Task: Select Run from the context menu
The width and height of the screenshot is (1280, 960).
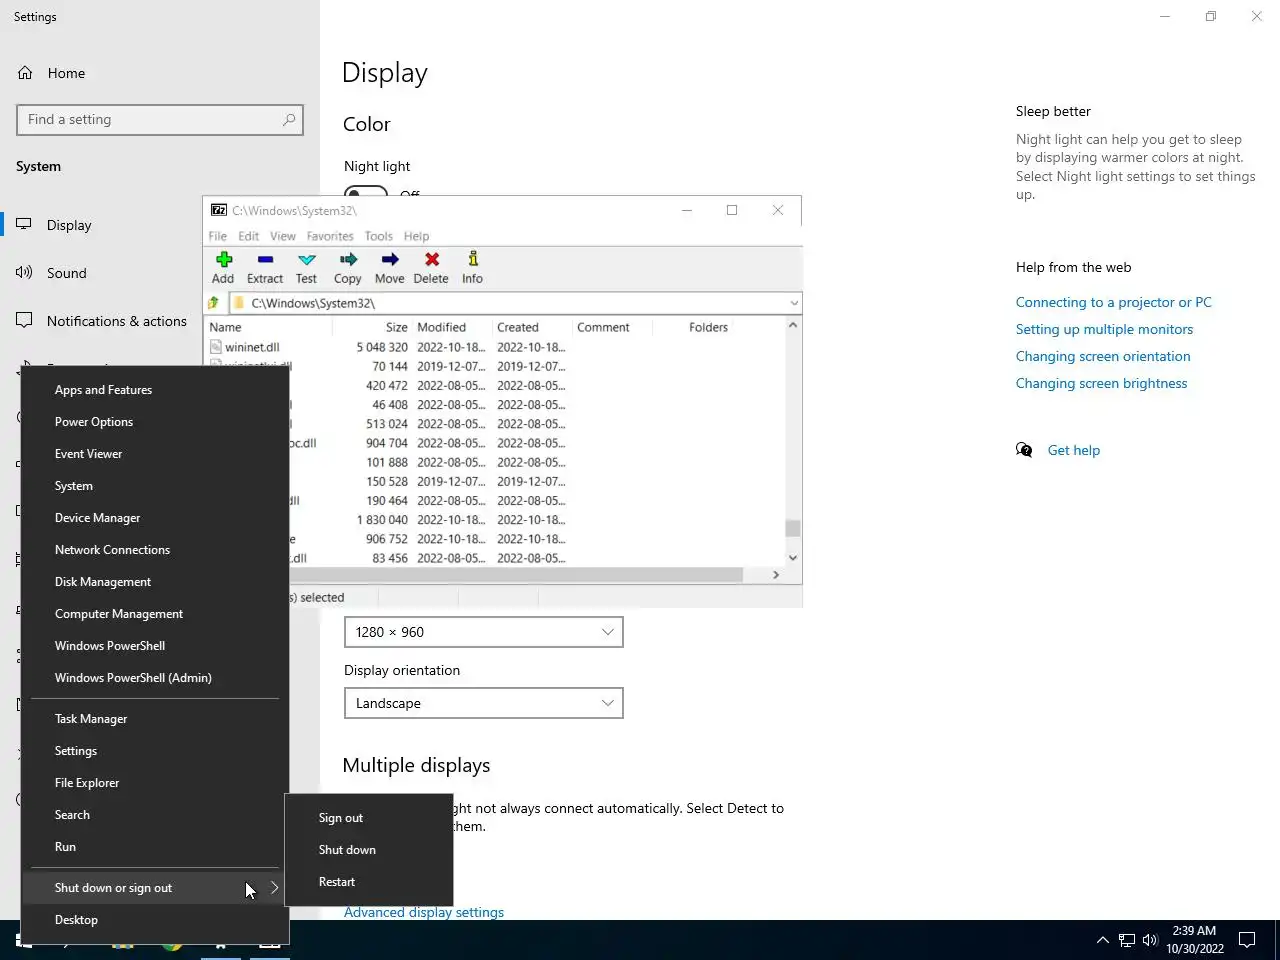Action: 155,847
